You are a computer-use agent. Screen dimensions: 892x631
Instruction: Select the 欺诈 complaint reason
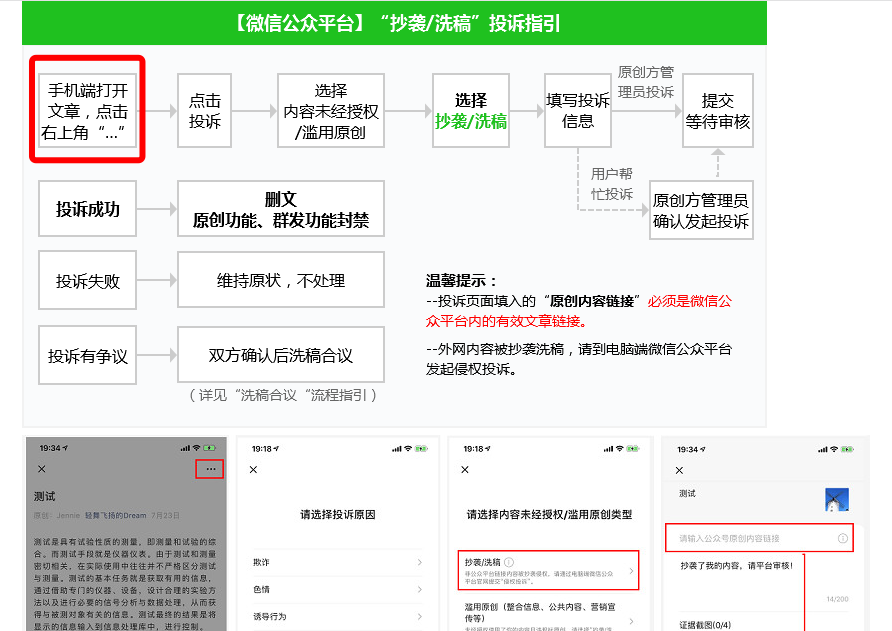click(337, 562)
